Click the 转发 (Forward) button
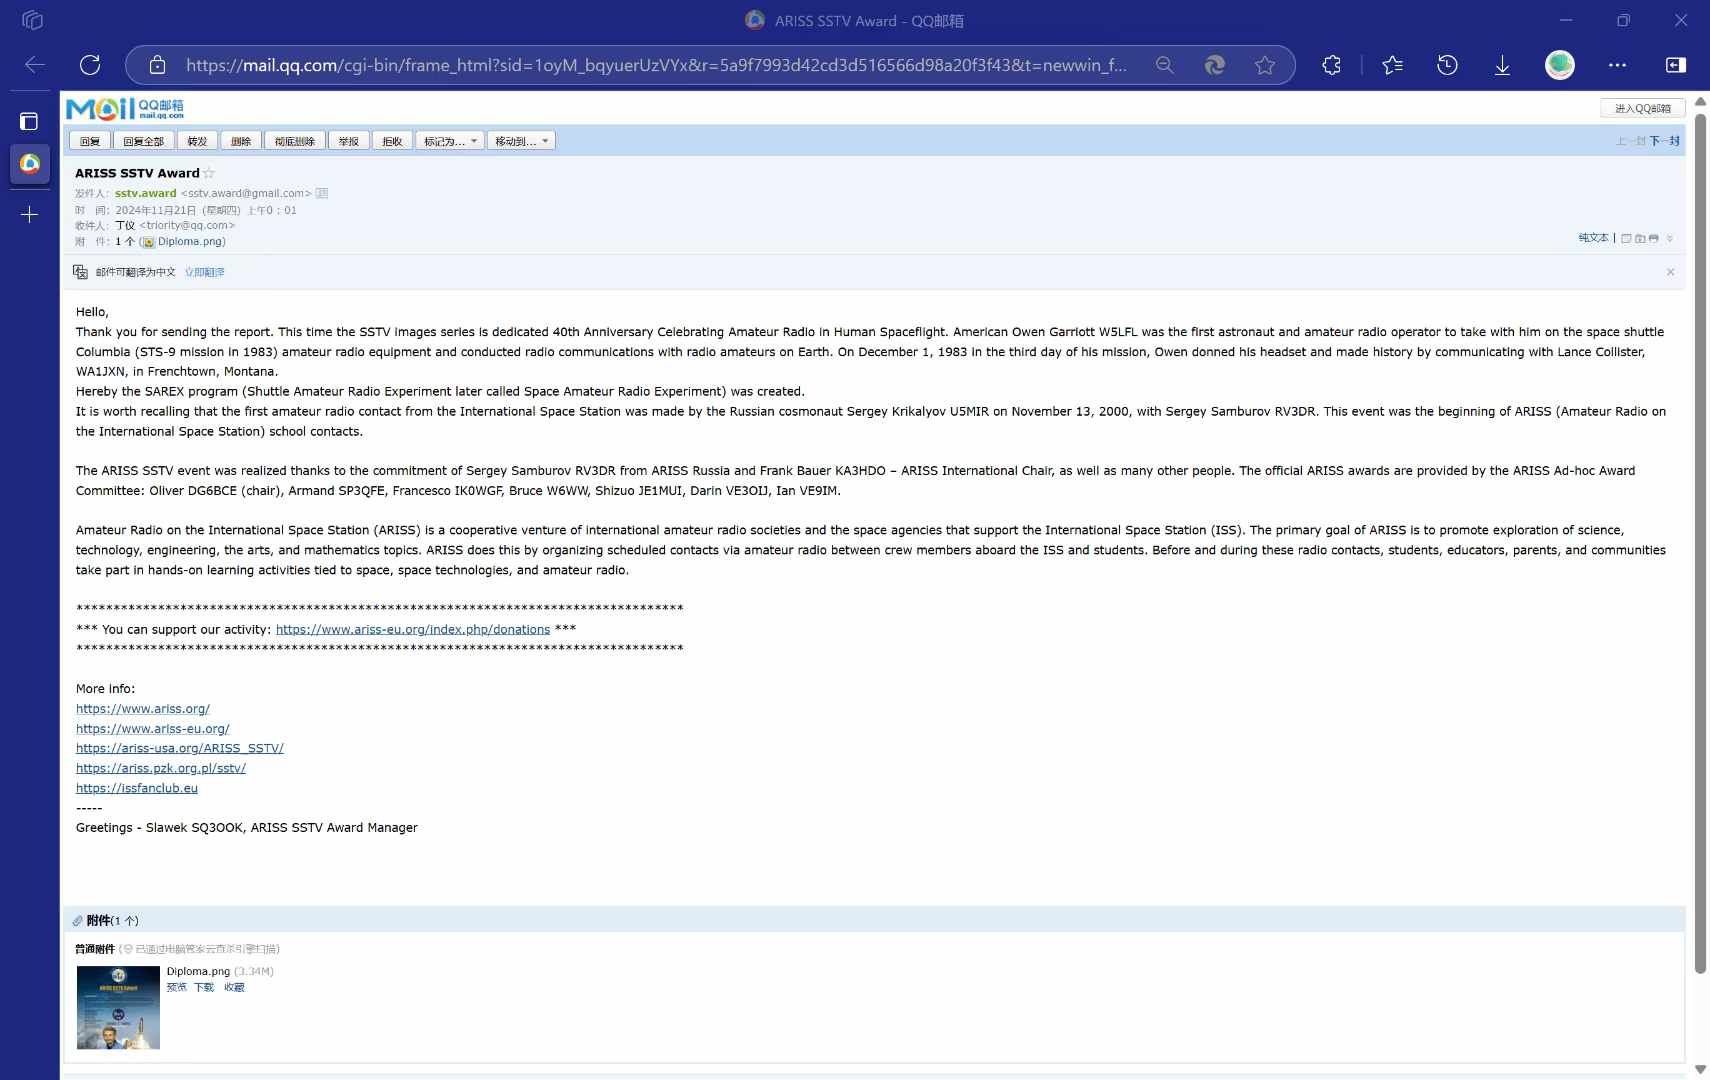The height and width of the screenshot is (1080, 1710). [197, 141]
